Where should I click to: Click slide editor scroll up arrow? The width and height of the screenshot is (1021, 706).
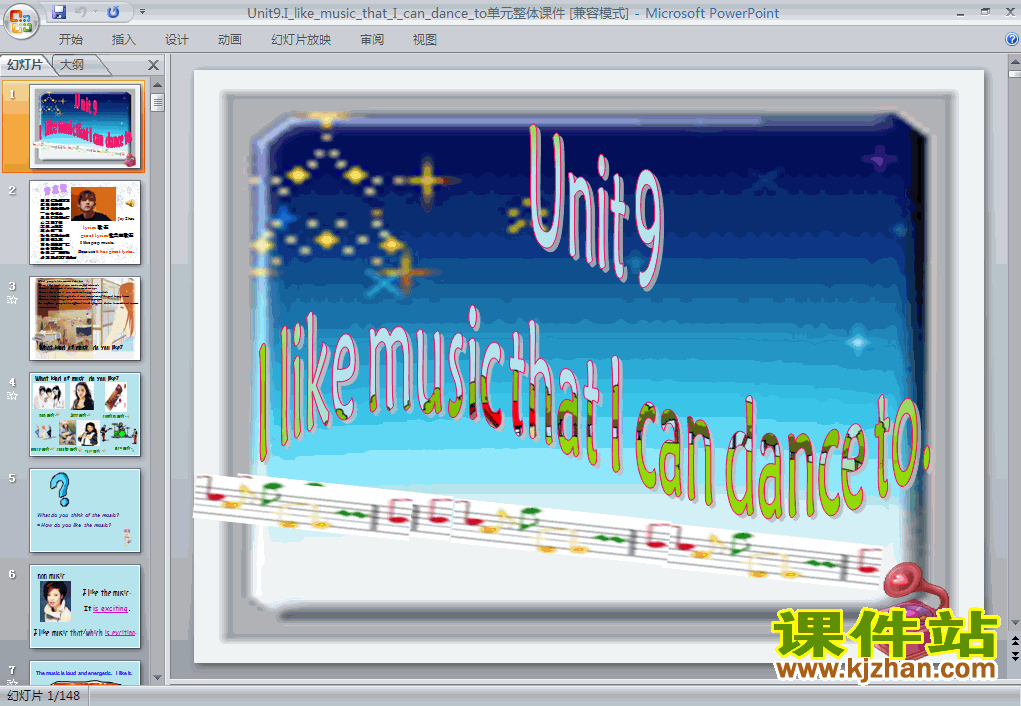coord(1014,63)
